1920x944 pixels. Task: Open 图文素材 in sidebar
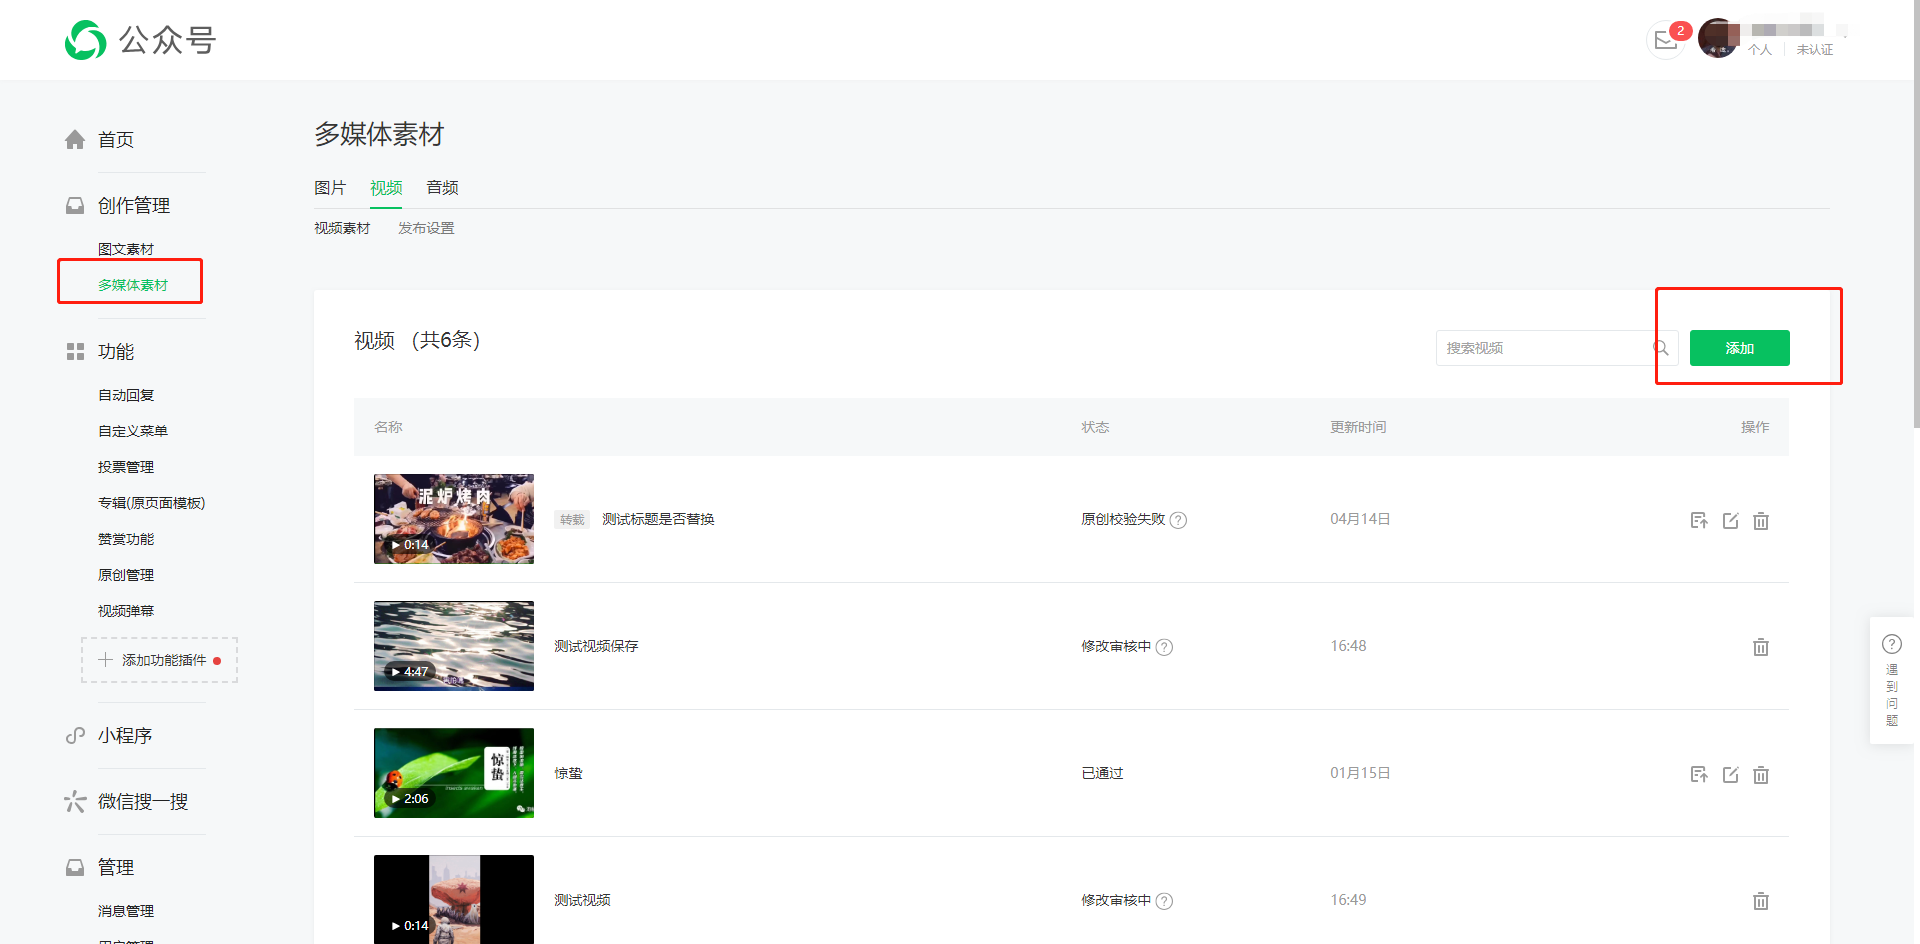click(126, 249)
